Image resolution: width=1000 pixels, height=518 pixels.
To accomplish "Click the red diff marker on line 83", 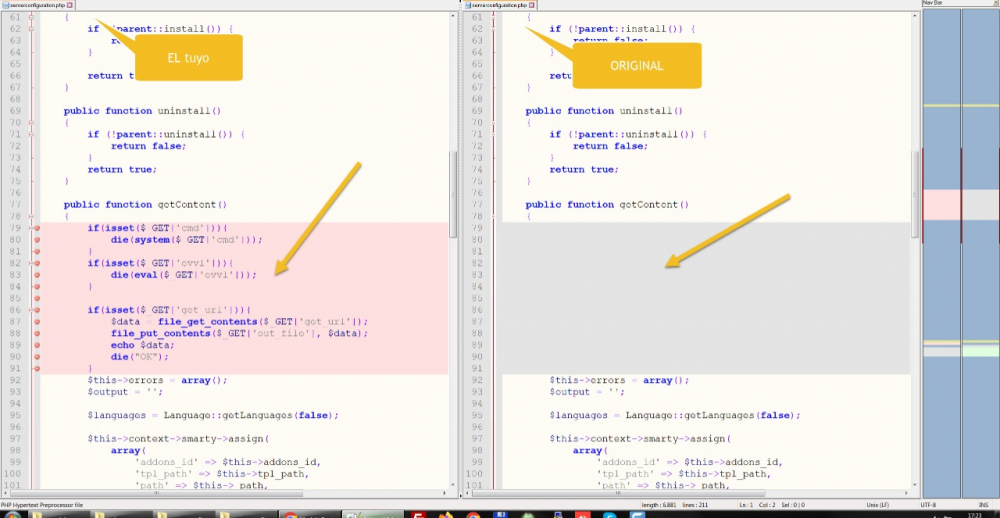I will coord(37,275).
